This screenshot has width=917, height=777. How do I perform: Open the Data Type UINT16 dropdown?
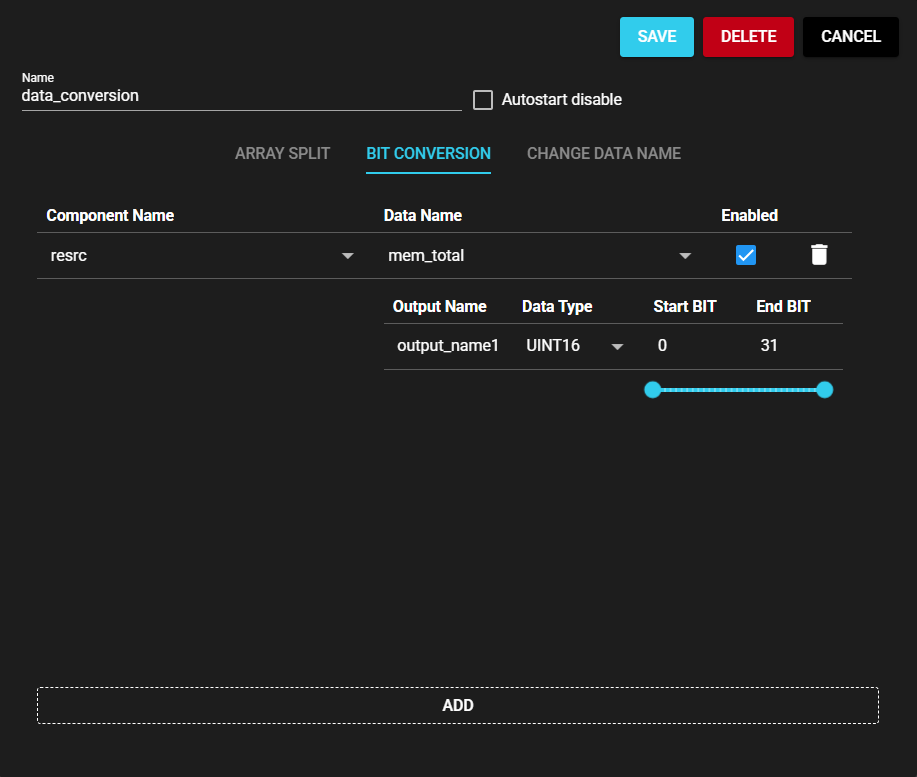point(617,347)
